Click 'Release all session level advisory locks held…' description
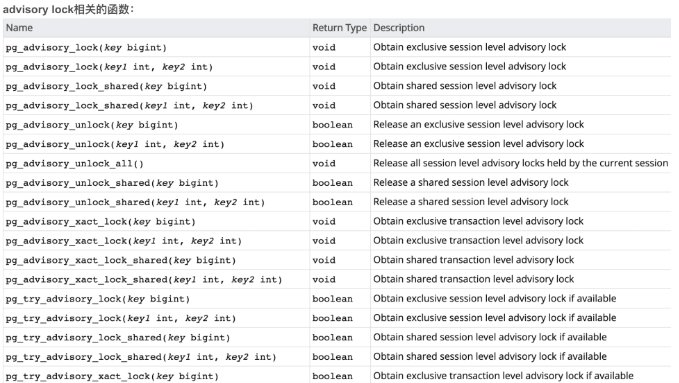The width and height of the screenshot is (679, 383). click(521, 163)
